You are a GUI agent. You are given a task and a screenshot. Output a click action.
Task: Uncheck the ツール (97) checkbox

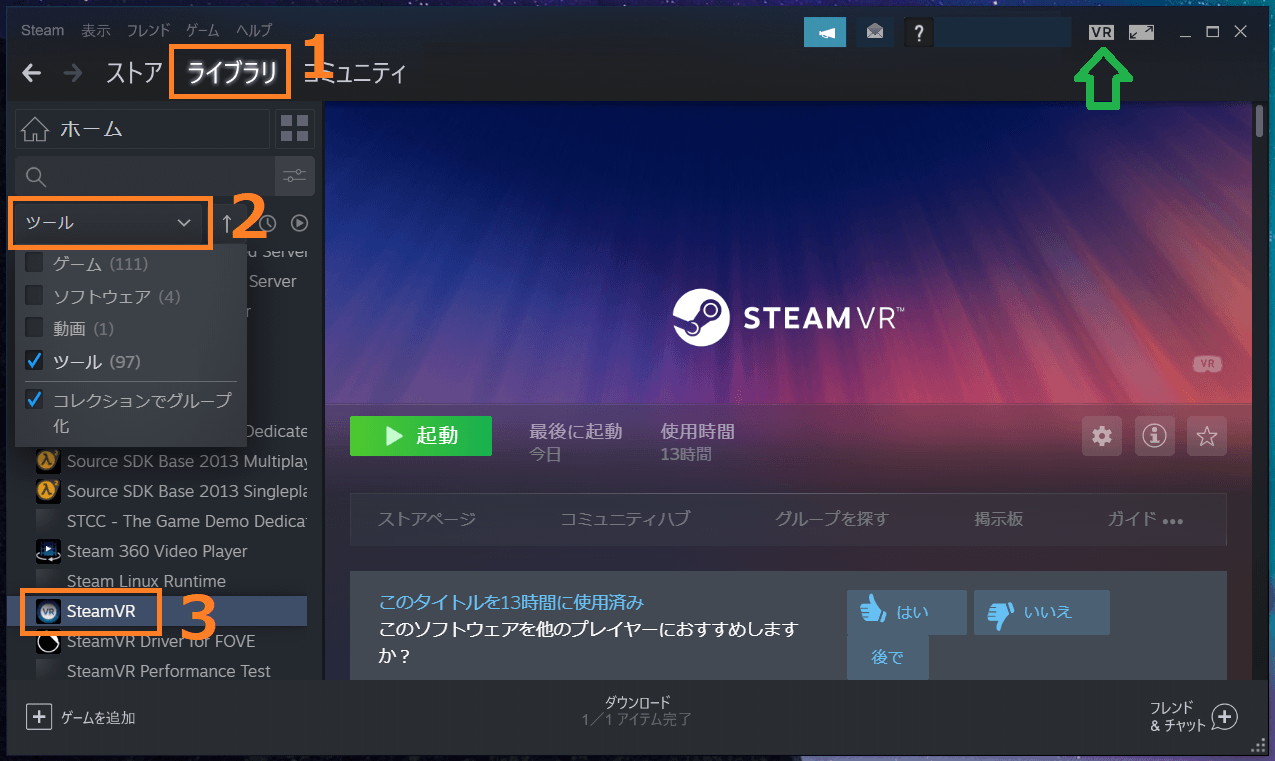click(34, 361)
